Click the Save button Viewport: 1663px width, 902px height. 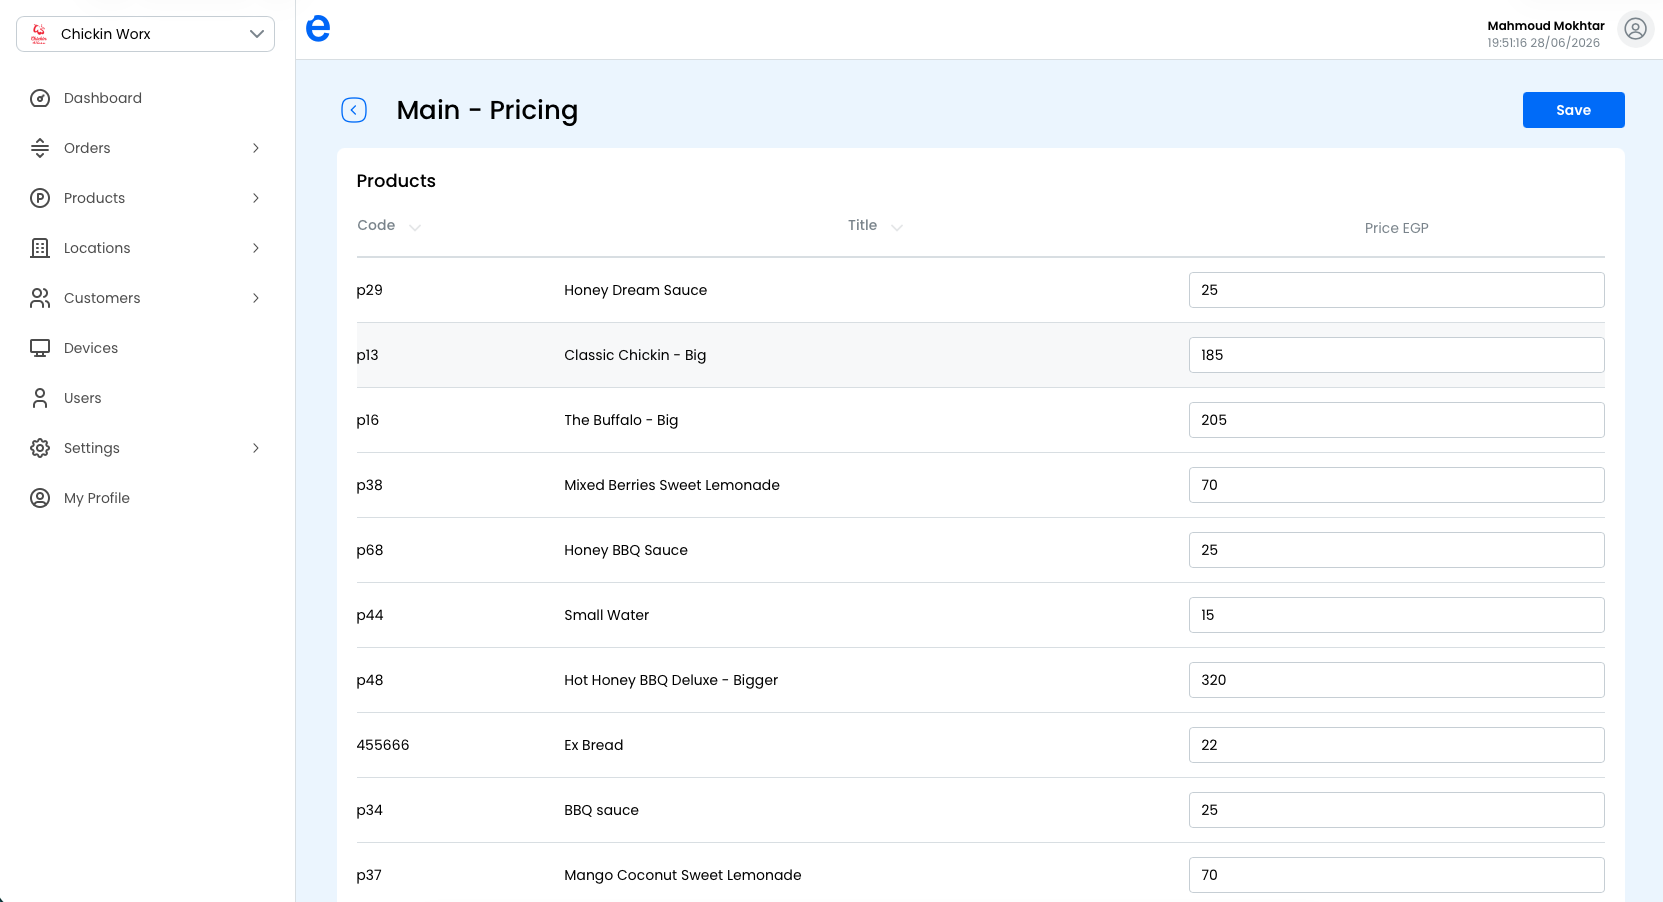[x=1573, y=110]
